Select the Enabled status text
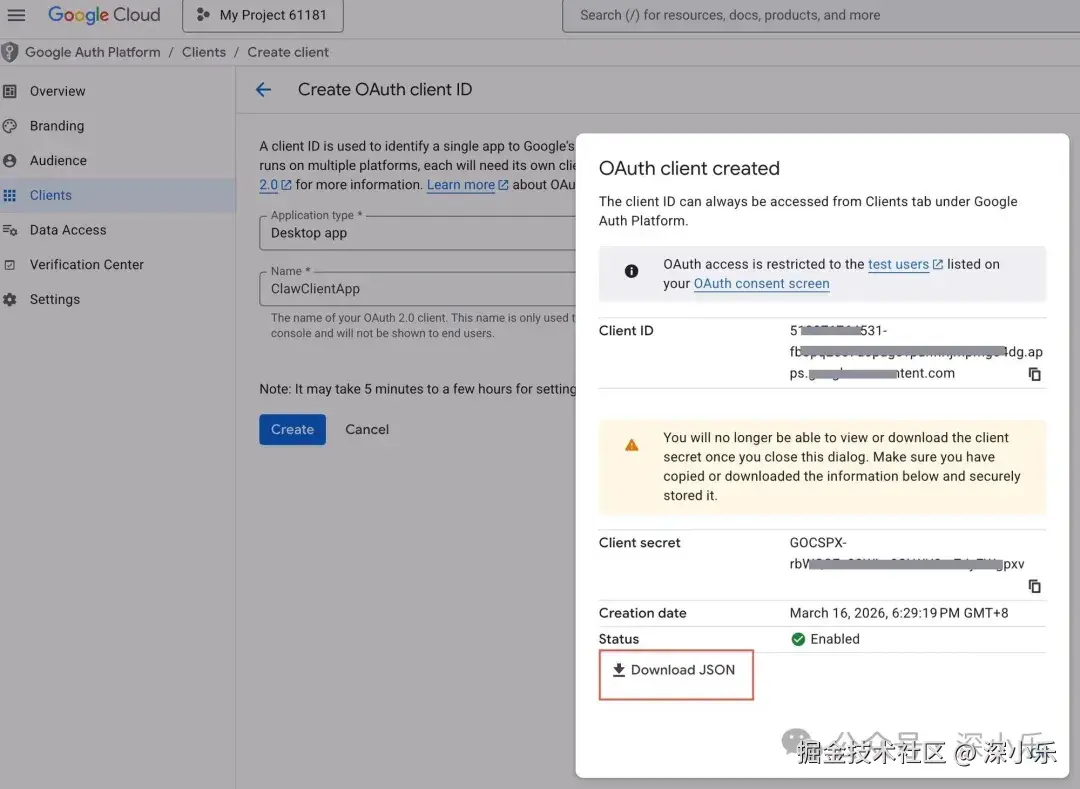 [835, 639]
